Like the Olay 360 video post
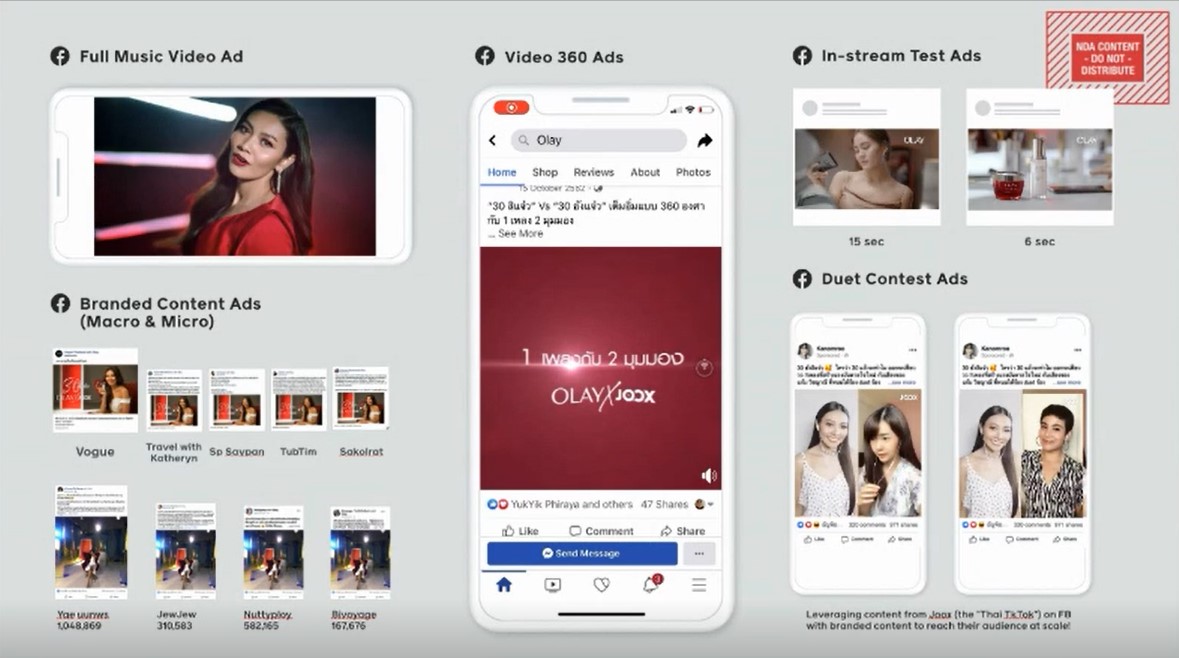1179x658 pixels. coord(520,531)
